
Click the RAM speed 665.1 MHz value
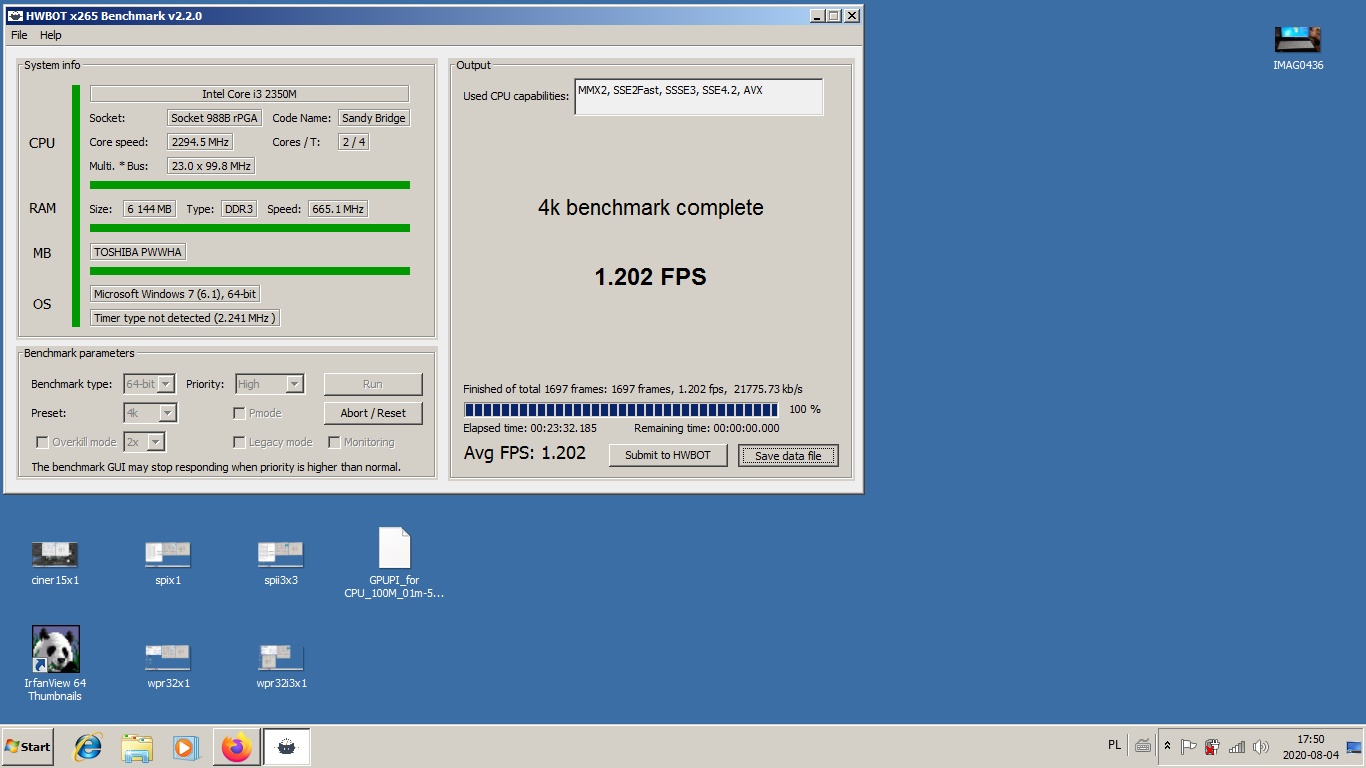coord(337,209)
